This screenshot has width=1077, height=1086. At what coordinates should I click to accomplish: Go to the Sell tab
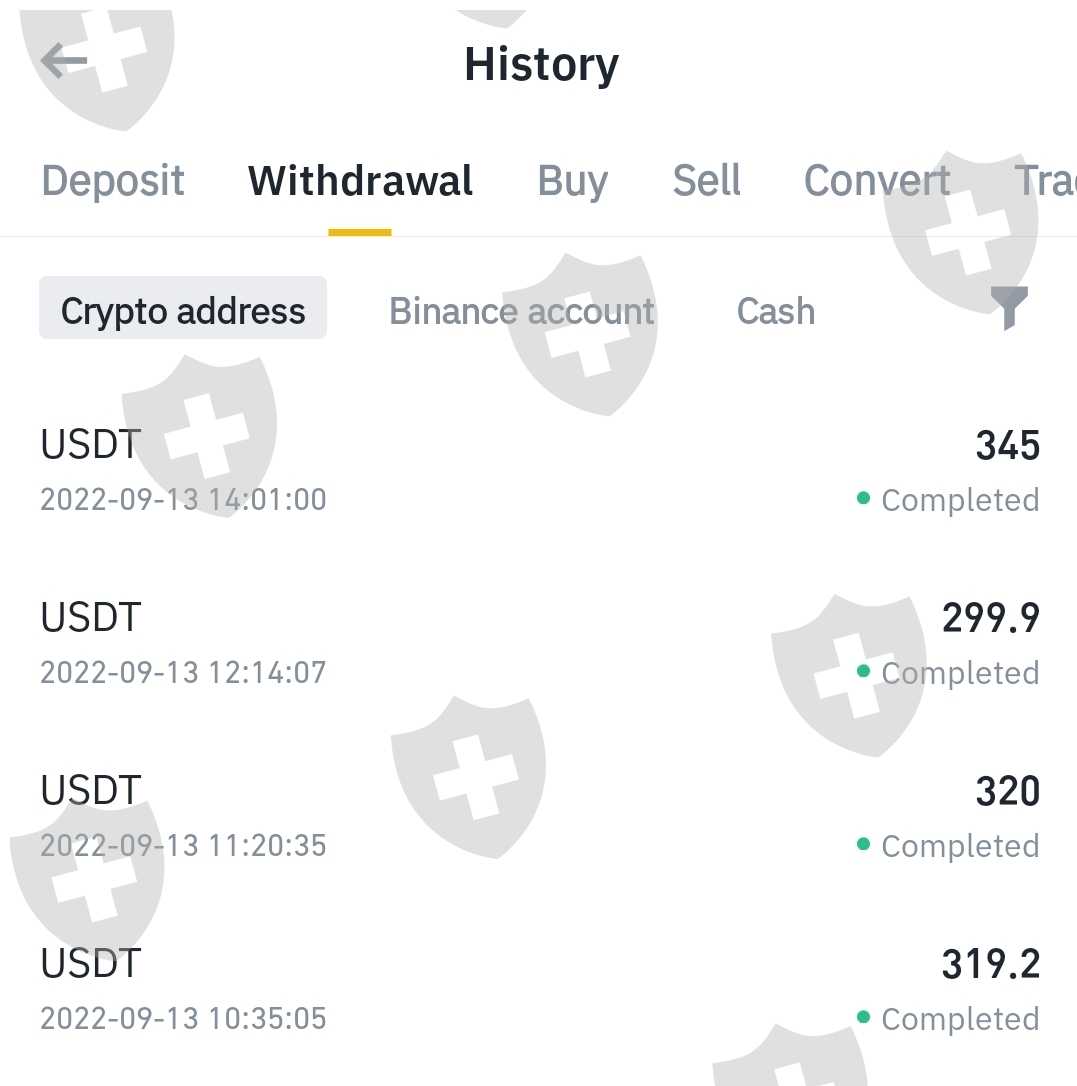pos(706,181)
